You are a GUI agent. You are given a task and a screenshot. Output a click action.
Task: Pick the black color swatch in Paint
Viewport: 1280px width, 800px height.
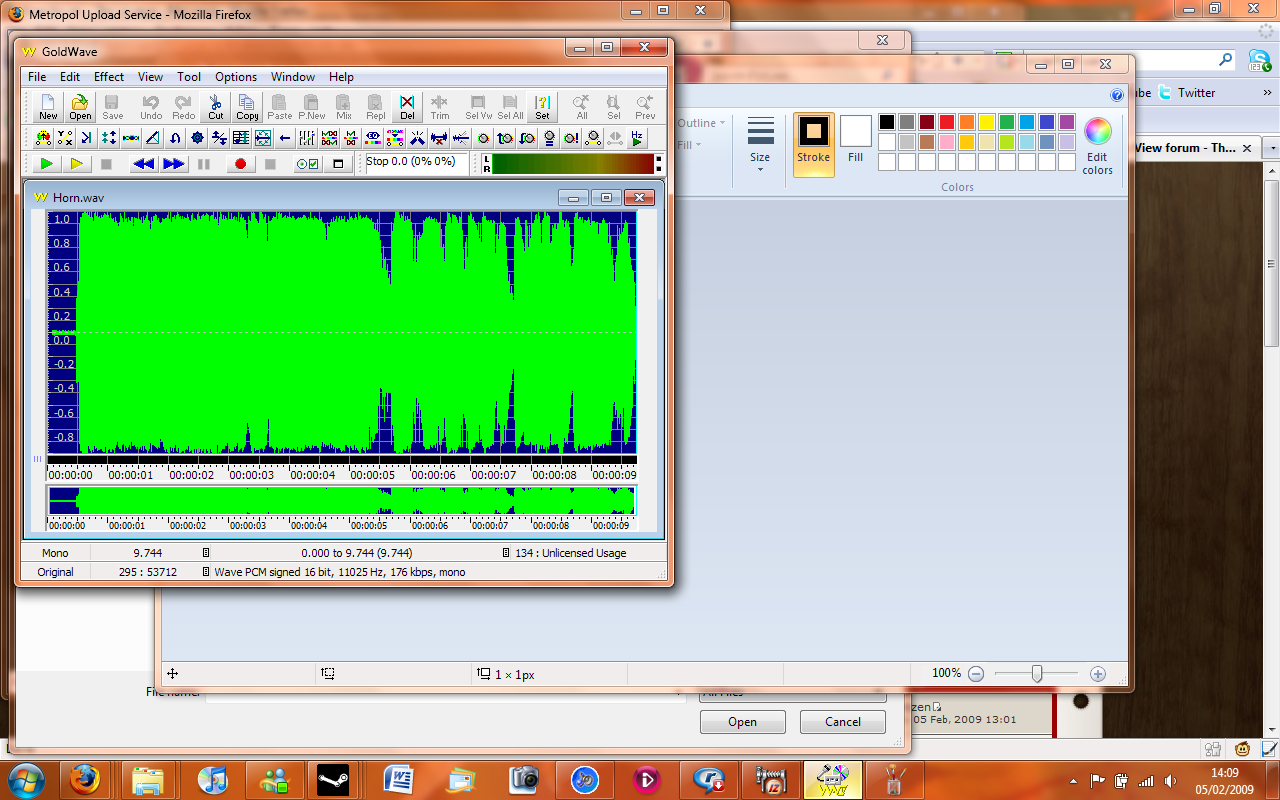pos(887,122)
